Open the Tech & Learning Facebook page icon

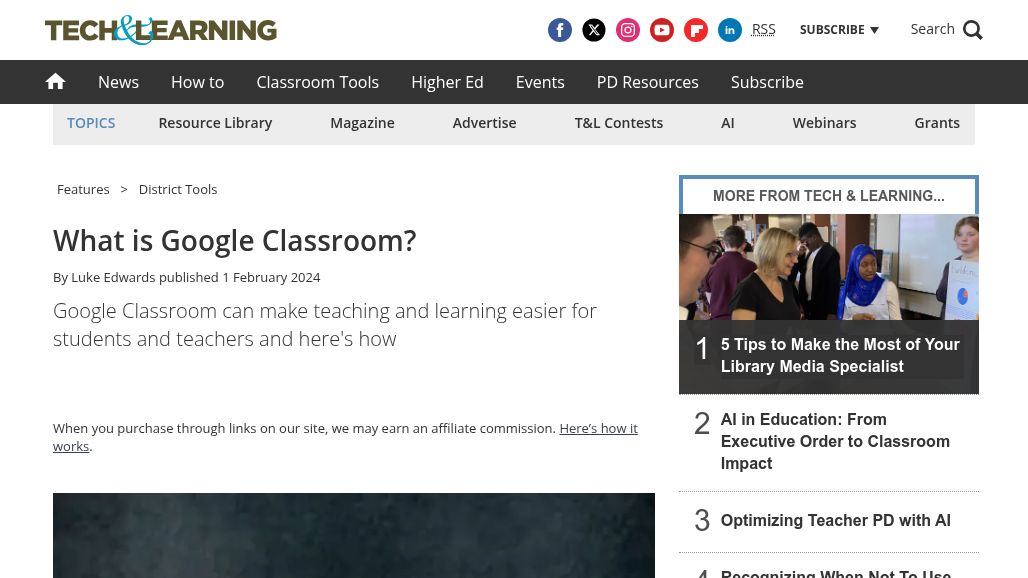[x=559, y=30]
